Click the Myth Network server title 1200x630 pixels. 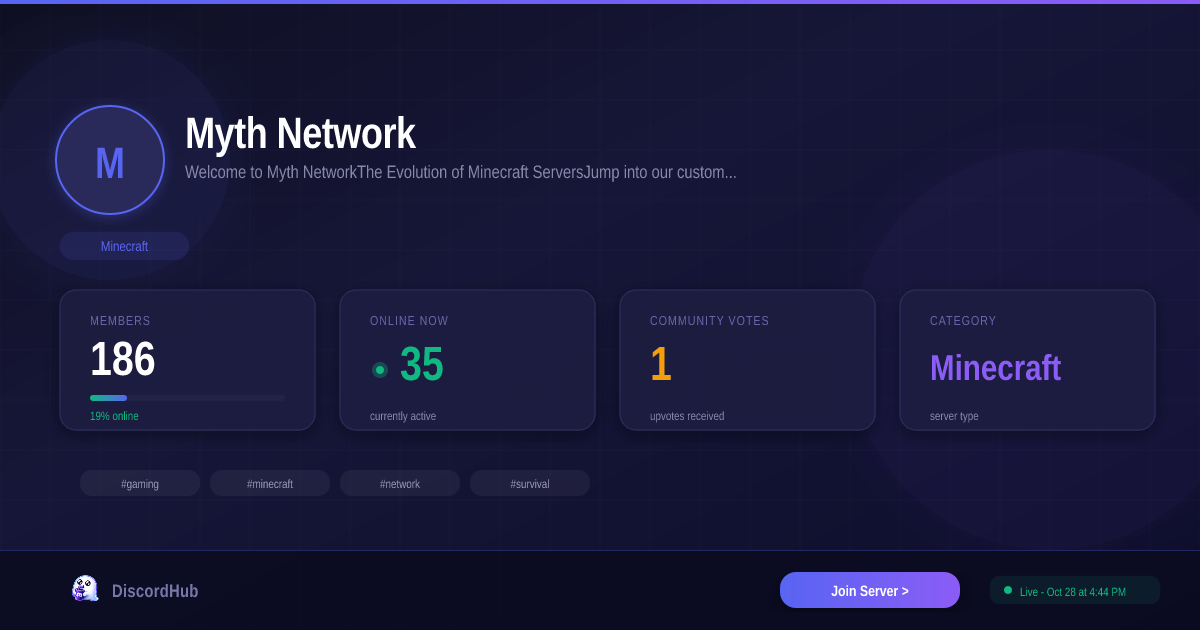[300, 134]
